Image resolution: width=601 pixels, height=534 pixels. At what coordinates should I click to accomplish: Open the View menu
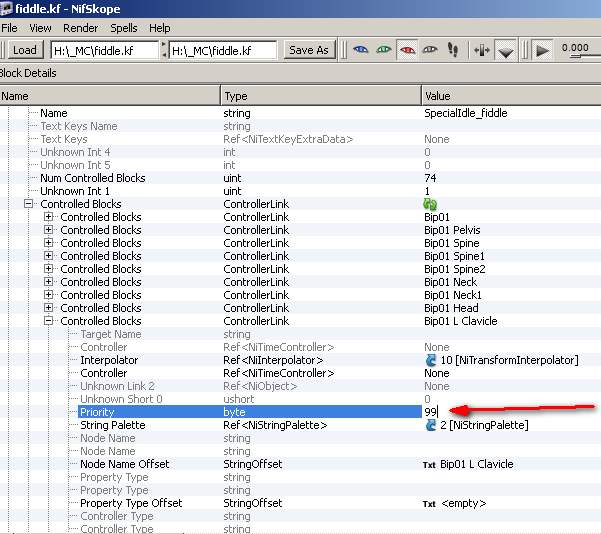pos(40,28)
